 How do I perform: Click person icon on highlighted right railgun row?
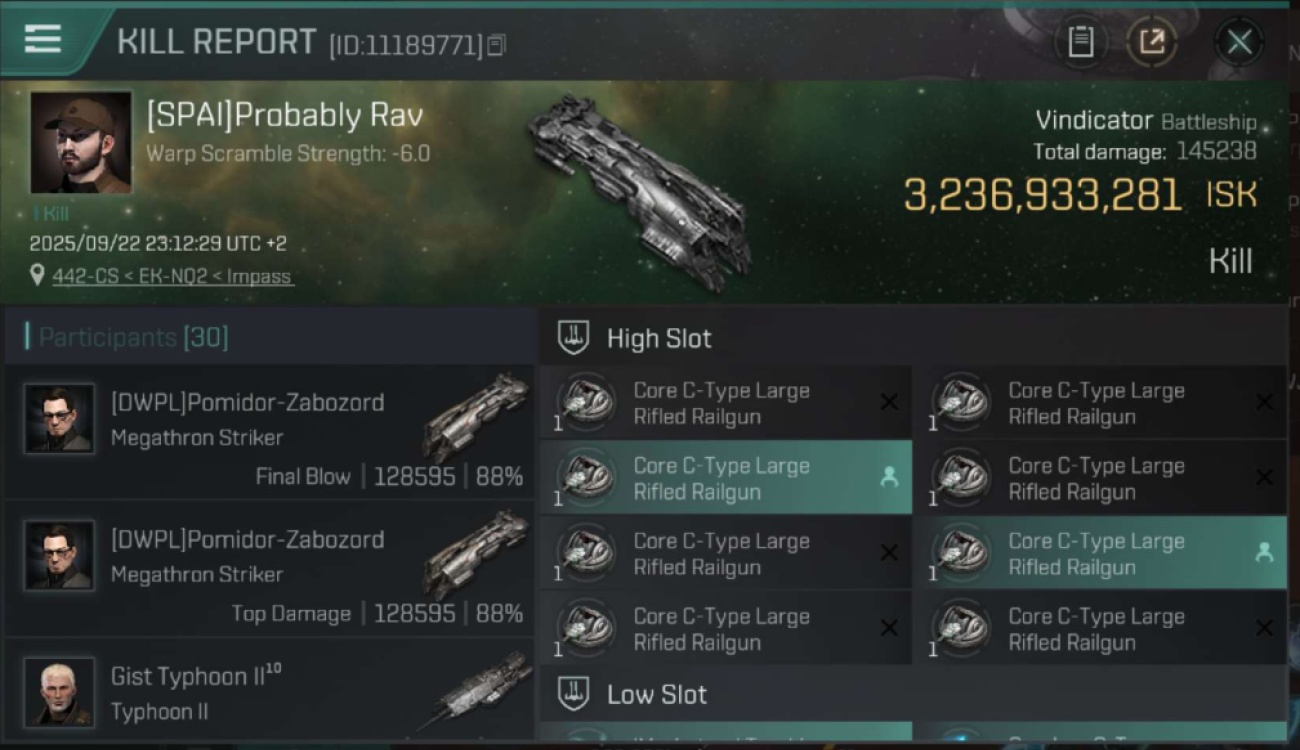[x=1264, y=553]
